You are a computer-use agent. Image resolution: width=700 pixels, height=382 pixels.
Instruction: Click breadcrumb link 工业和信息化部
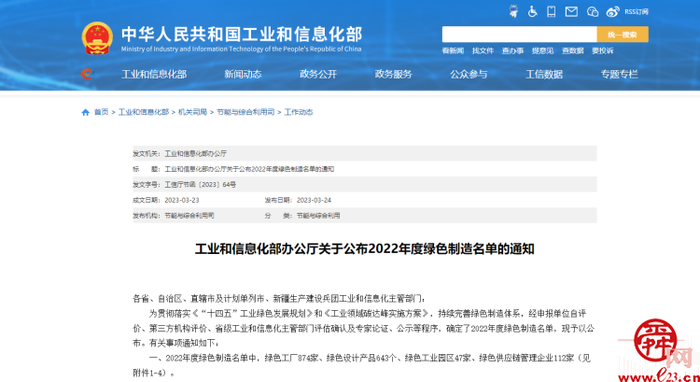point(143,112)
